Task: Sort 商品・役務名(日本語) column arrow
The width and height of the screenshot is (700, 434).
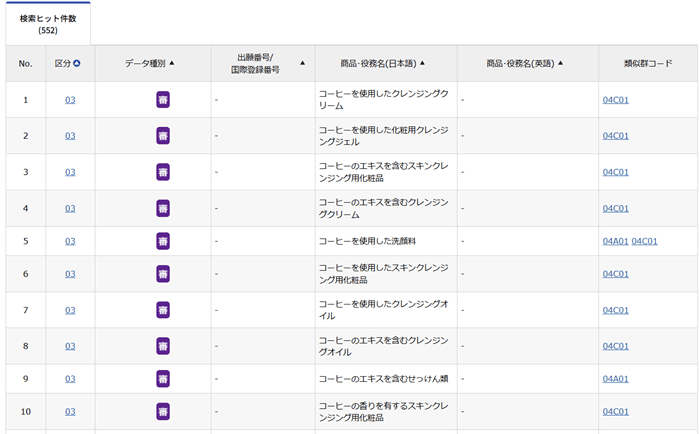Action: coord(422,63)
